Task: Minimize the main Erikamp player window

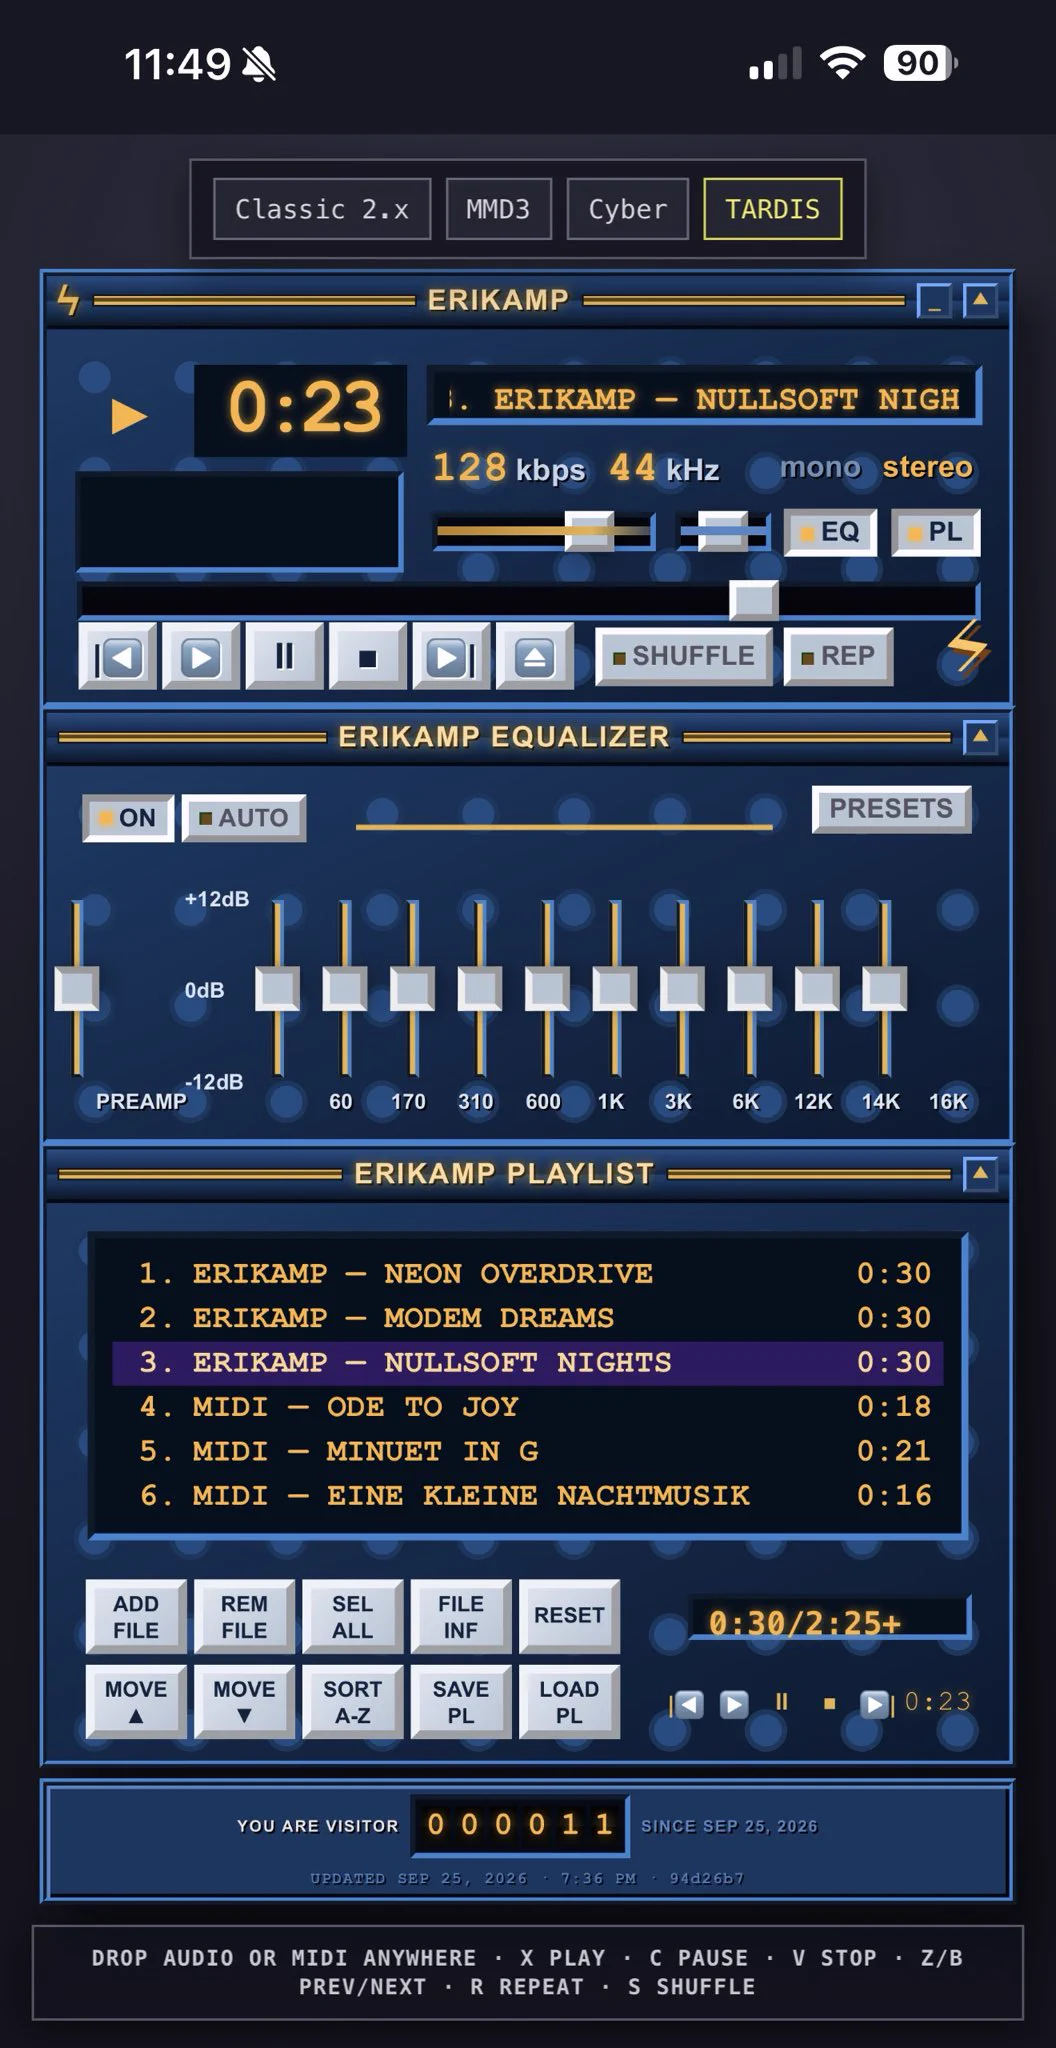Action: (934, 300)
